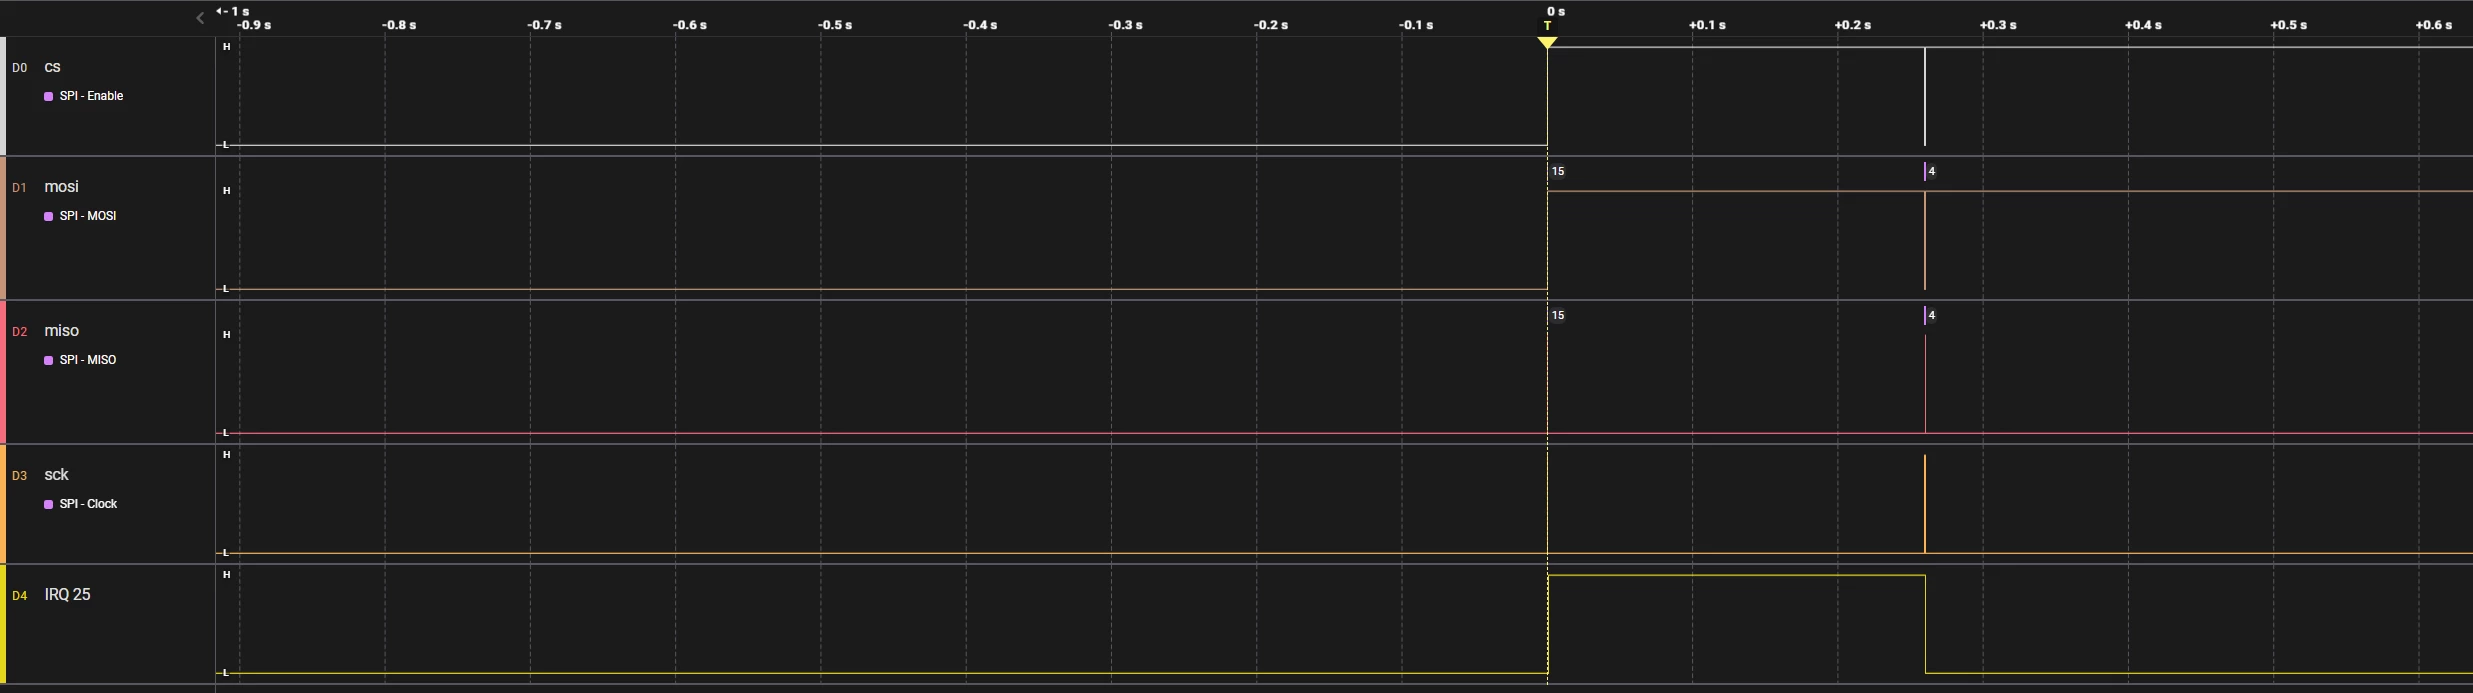Click the -0.8 s ruler tick label
The width and height of the screenshot is (2473, 693).
click(x=399, y=25)
